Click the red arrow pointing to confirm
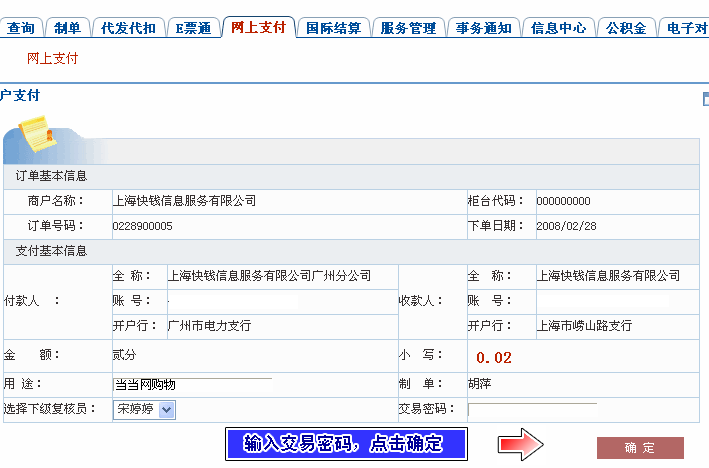 click(x=520, y=443)
